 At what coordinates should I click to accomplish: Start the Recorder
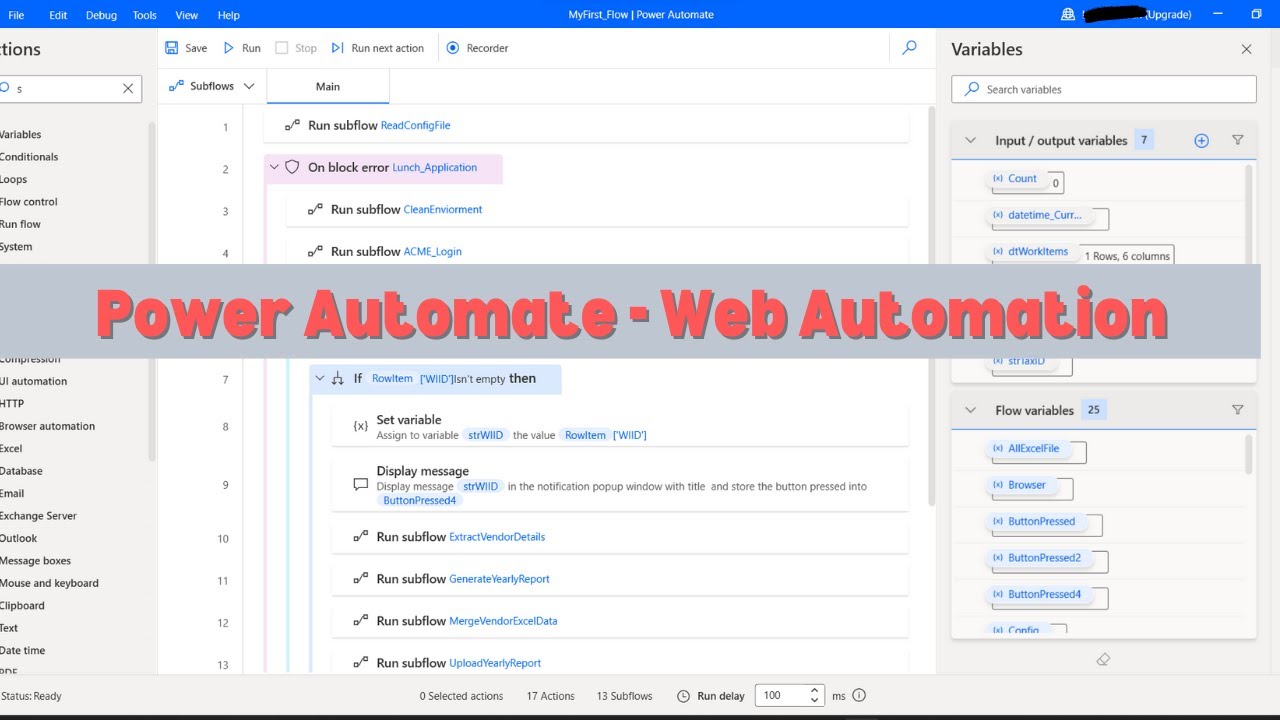477,48
